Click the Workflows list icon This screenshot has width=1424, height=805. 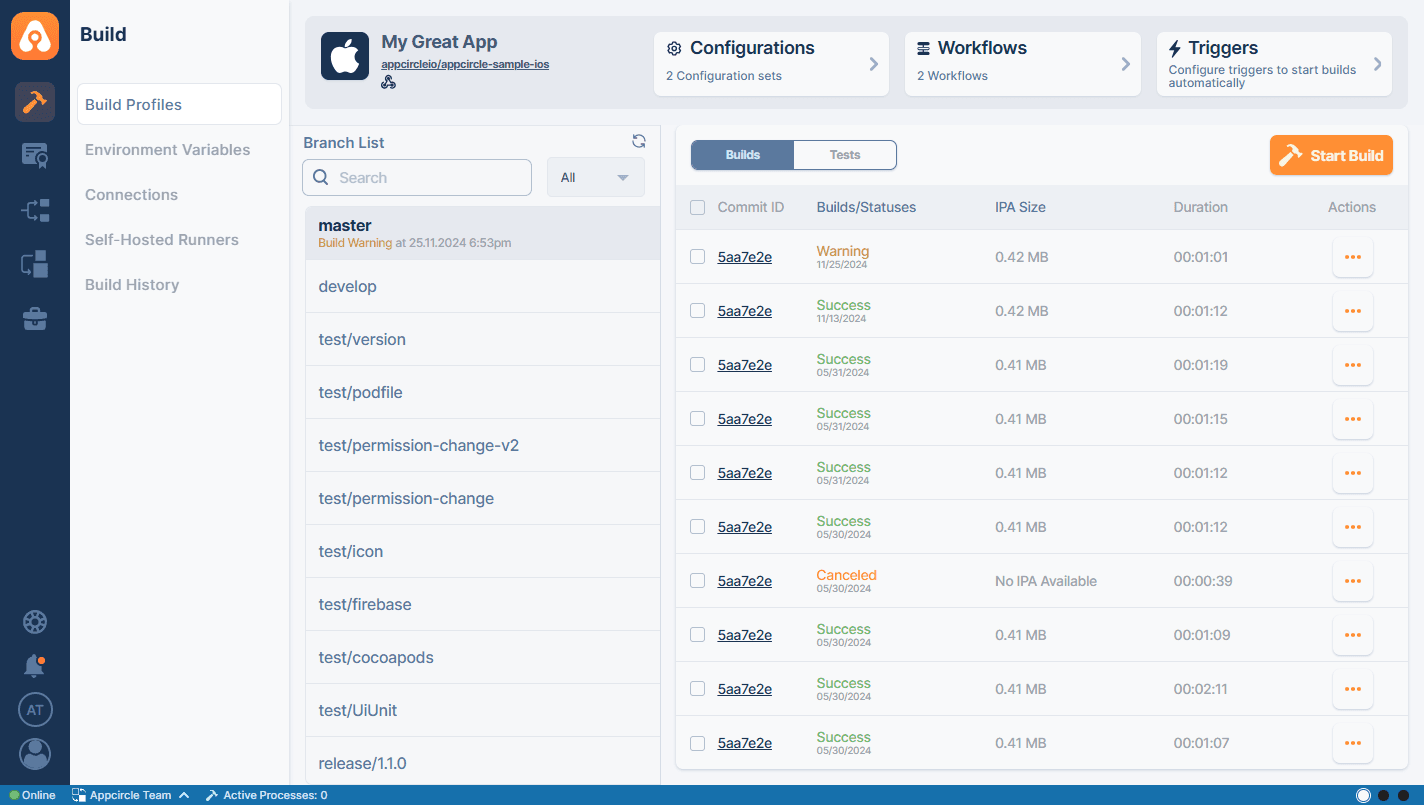point(924,48)
